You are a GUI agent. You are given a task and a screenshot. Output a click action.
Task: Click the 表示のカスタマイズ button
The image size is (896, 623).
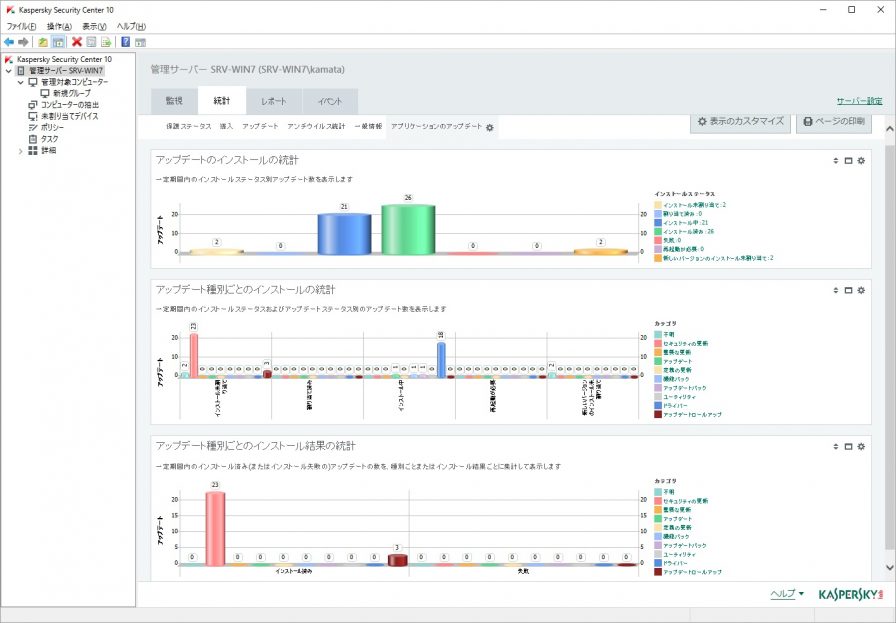coord(741,122)
